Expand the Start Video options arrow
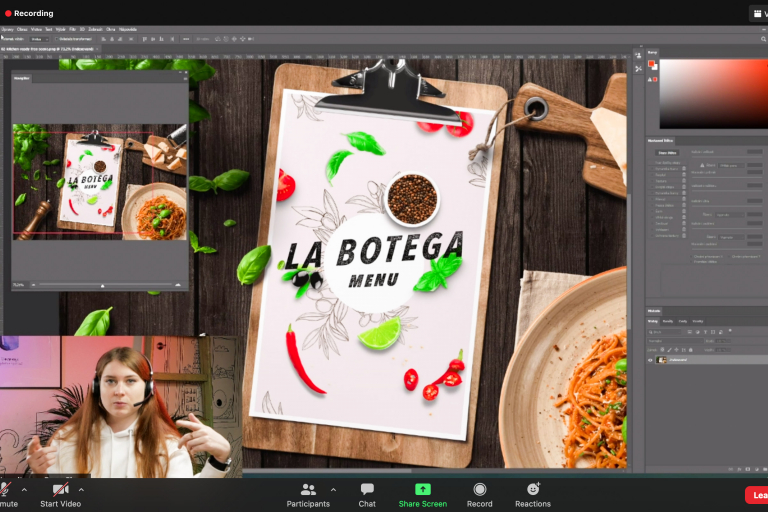768x512 pixels. click(x=81, y=489)
